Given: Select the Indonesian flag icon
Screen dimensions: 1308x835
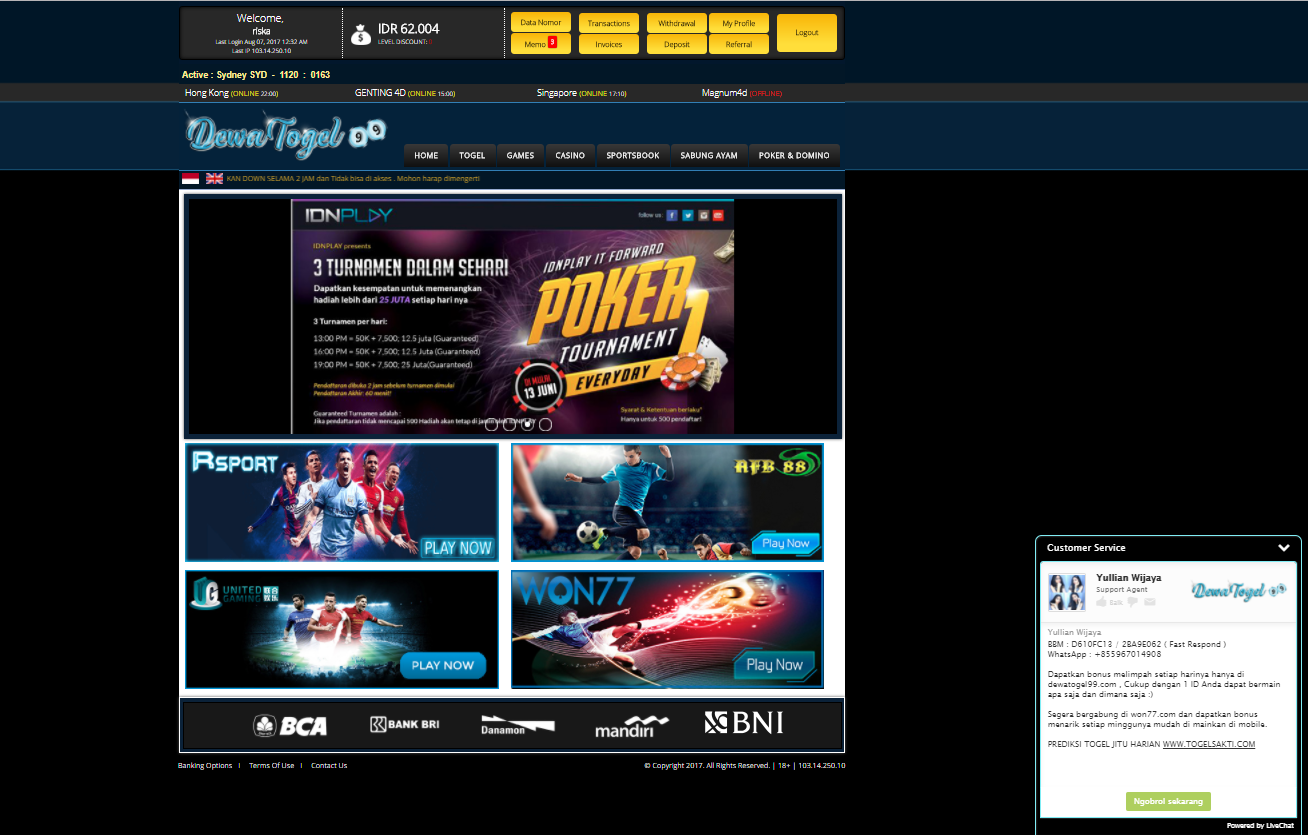Looking at the screenshot, I should coord(188,177).
